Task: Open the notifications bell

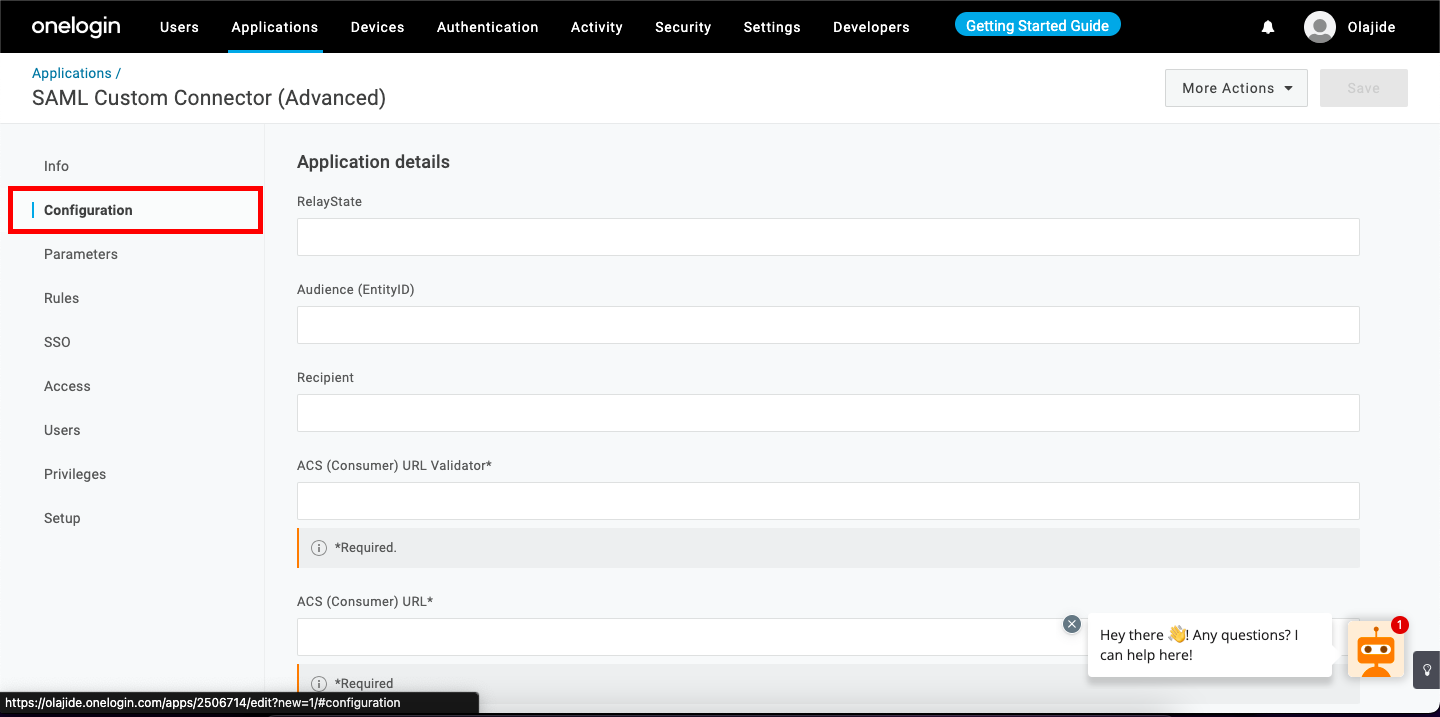Action: pos(1268,27)
